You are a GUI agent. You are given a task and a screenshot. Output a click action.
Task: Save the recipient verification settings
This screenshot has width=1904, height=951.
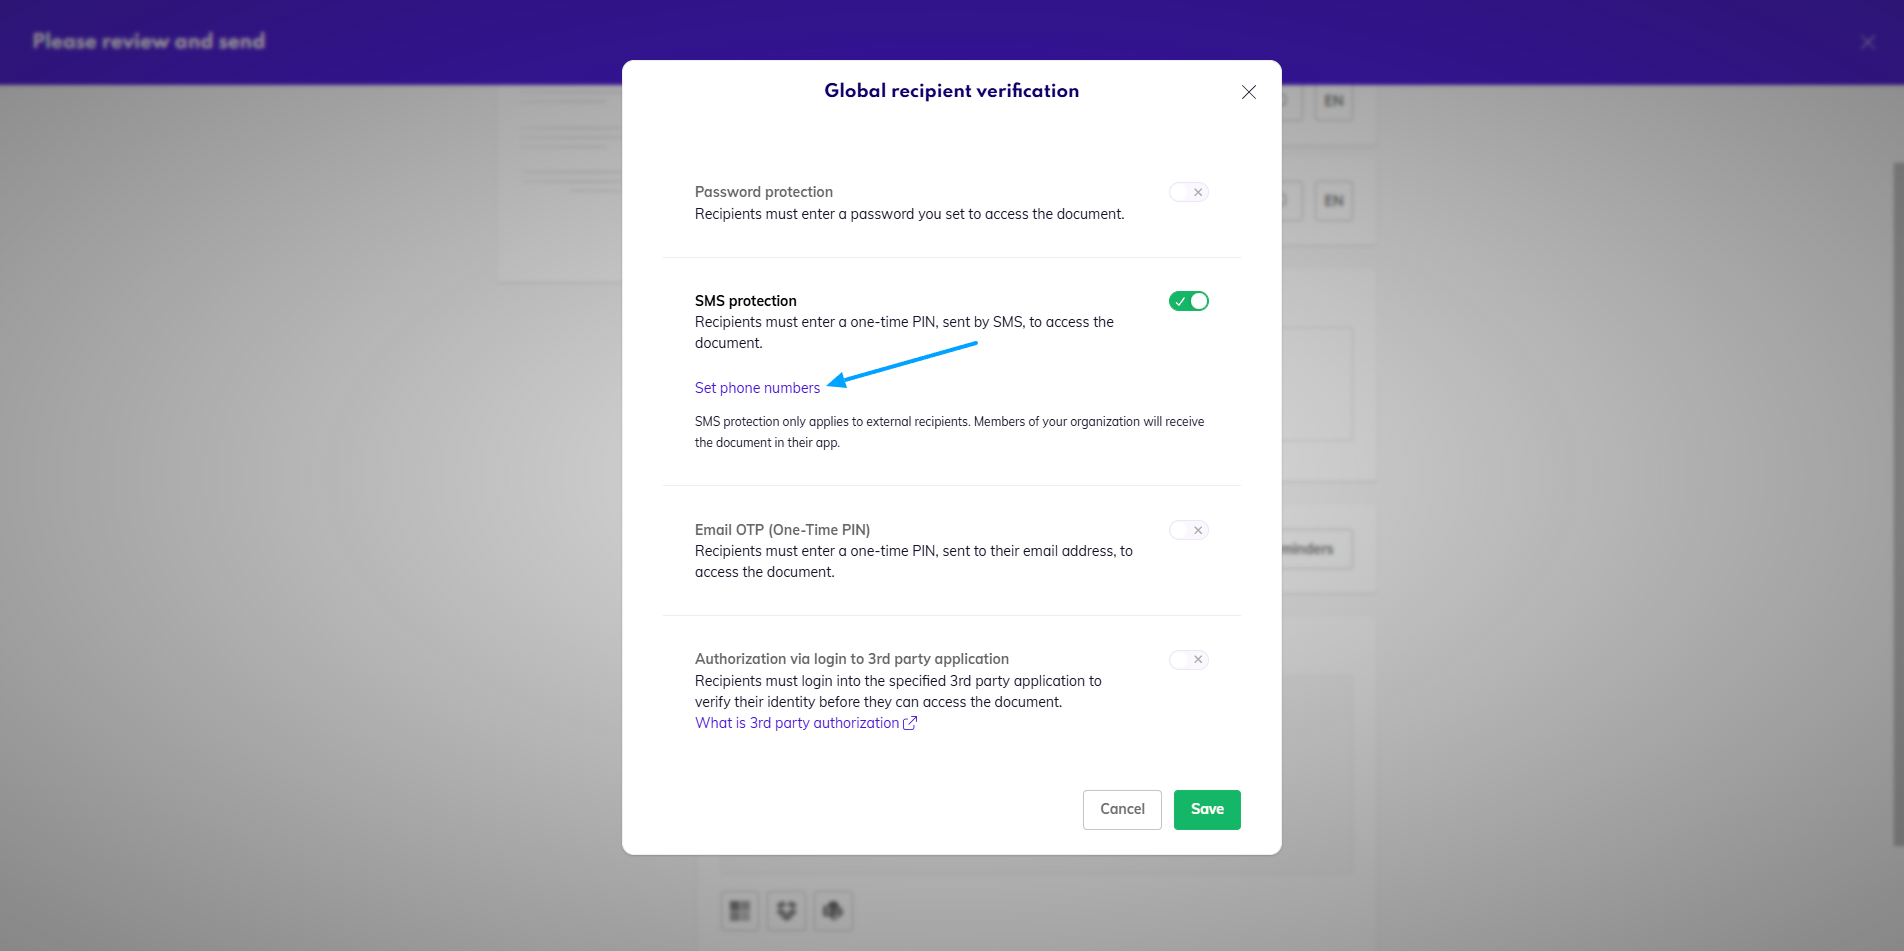(1207, 810)
